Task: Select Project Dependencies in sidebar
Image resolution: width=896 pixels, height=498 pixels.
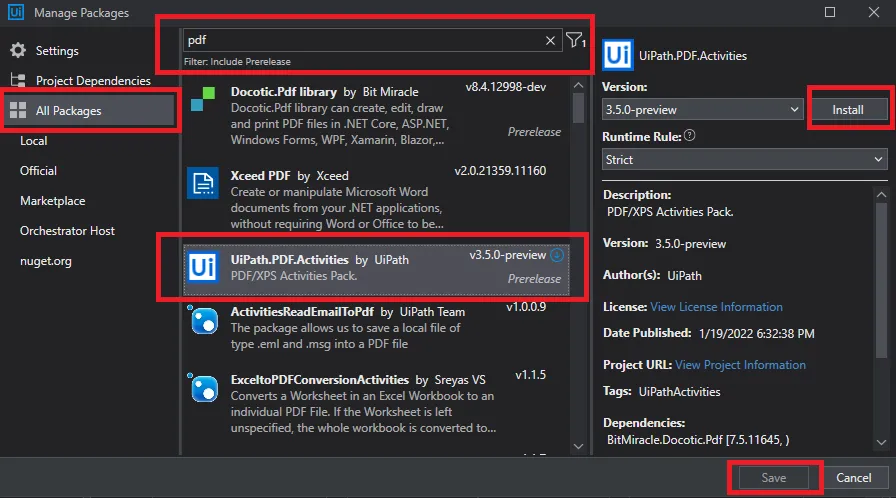Action: point(93,81)
